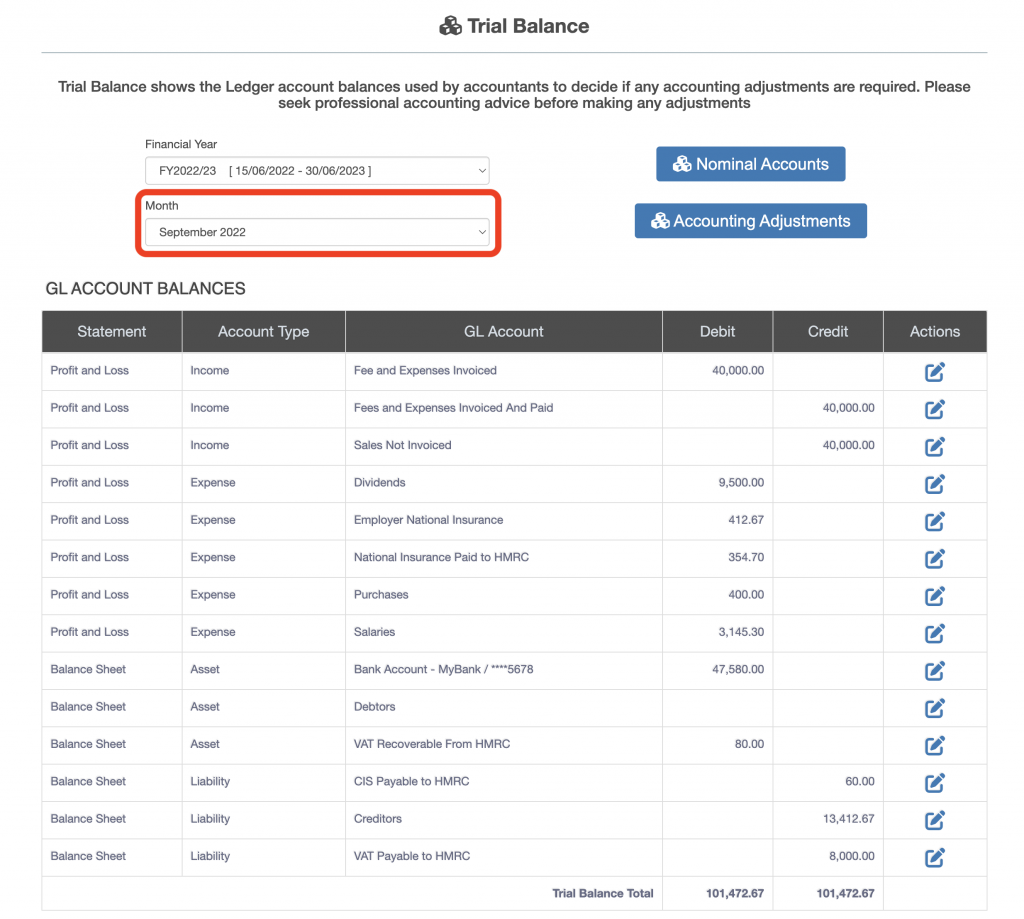Open the Month dropdown showing September 2022
This screenshot has height=919, width=1024.
(317, 232)
